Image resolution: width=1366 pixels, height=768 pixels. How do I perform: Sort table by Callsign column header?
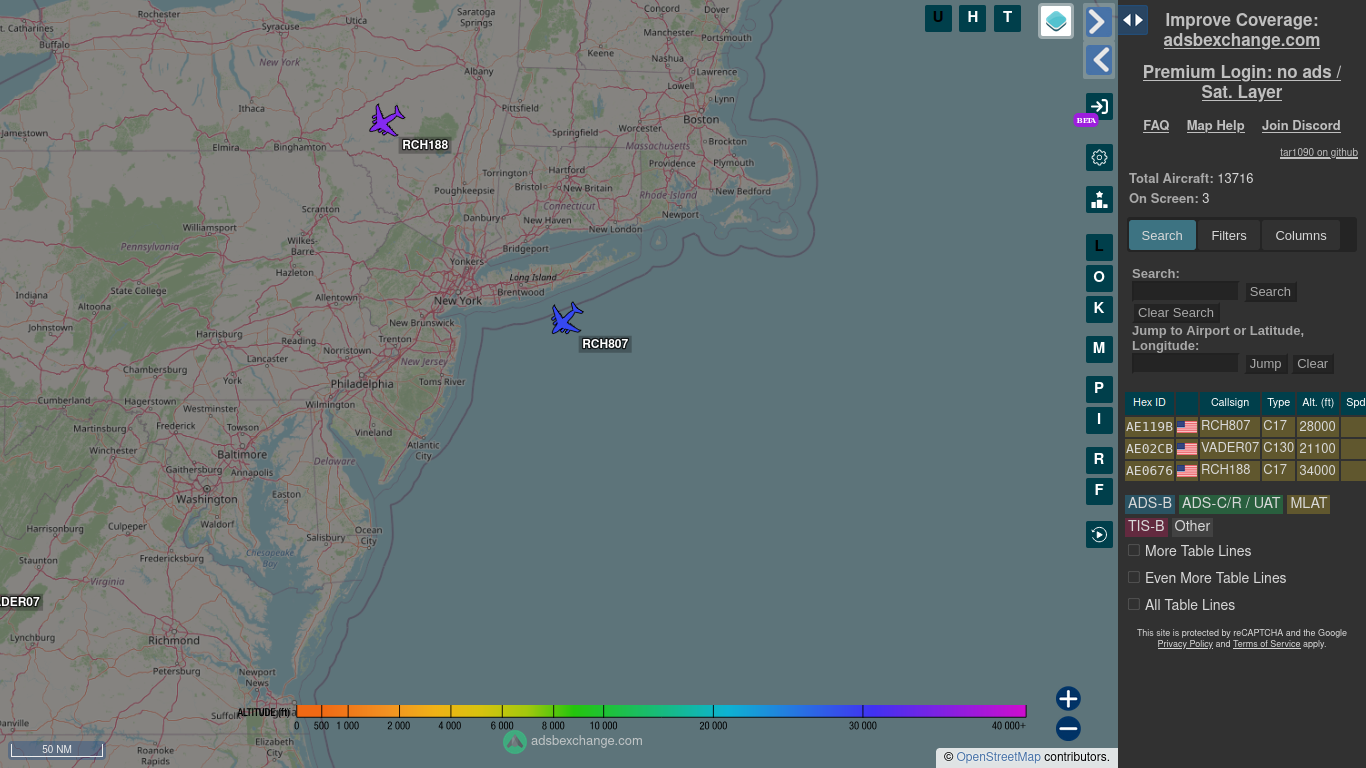click(x=1230, y=403)
